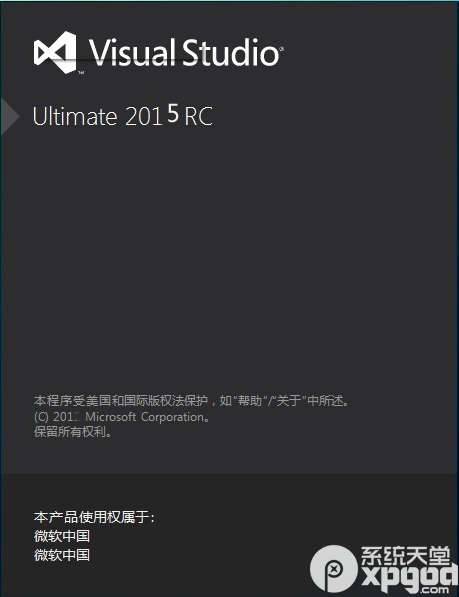Click the raised "5" digit in 2015
Screen dimensions: 459x597
[x=173, y=113]
